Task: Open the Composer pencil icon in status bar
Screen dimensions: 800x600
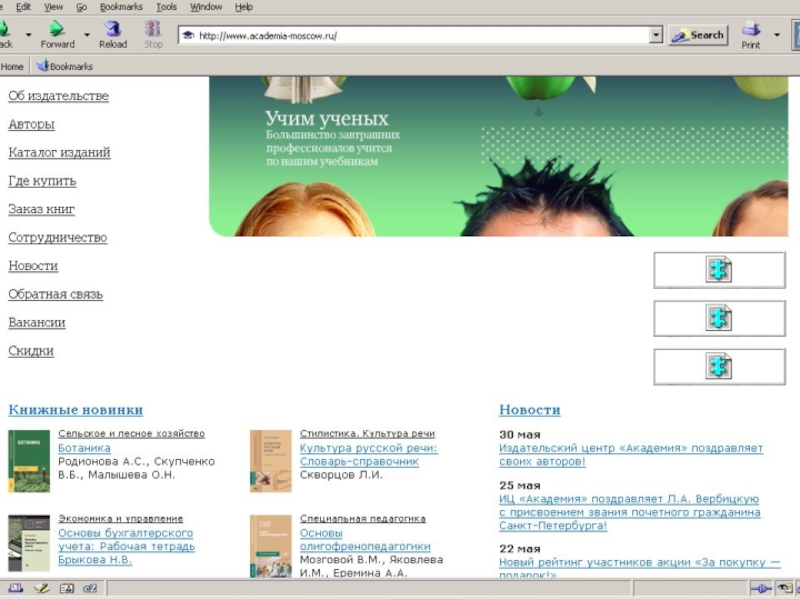Action: point(41,588)
